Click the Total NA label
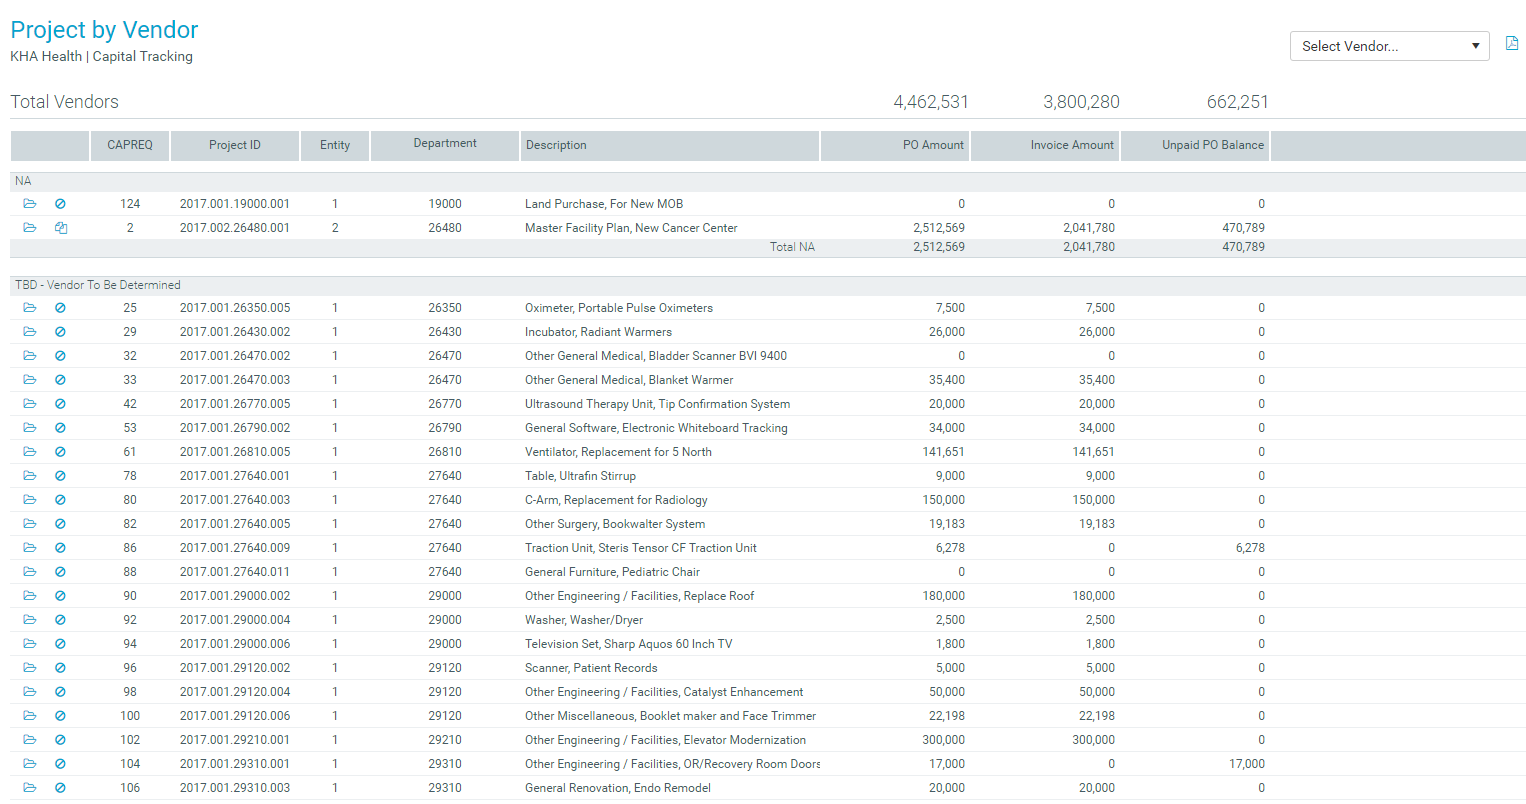 (792, 247)
